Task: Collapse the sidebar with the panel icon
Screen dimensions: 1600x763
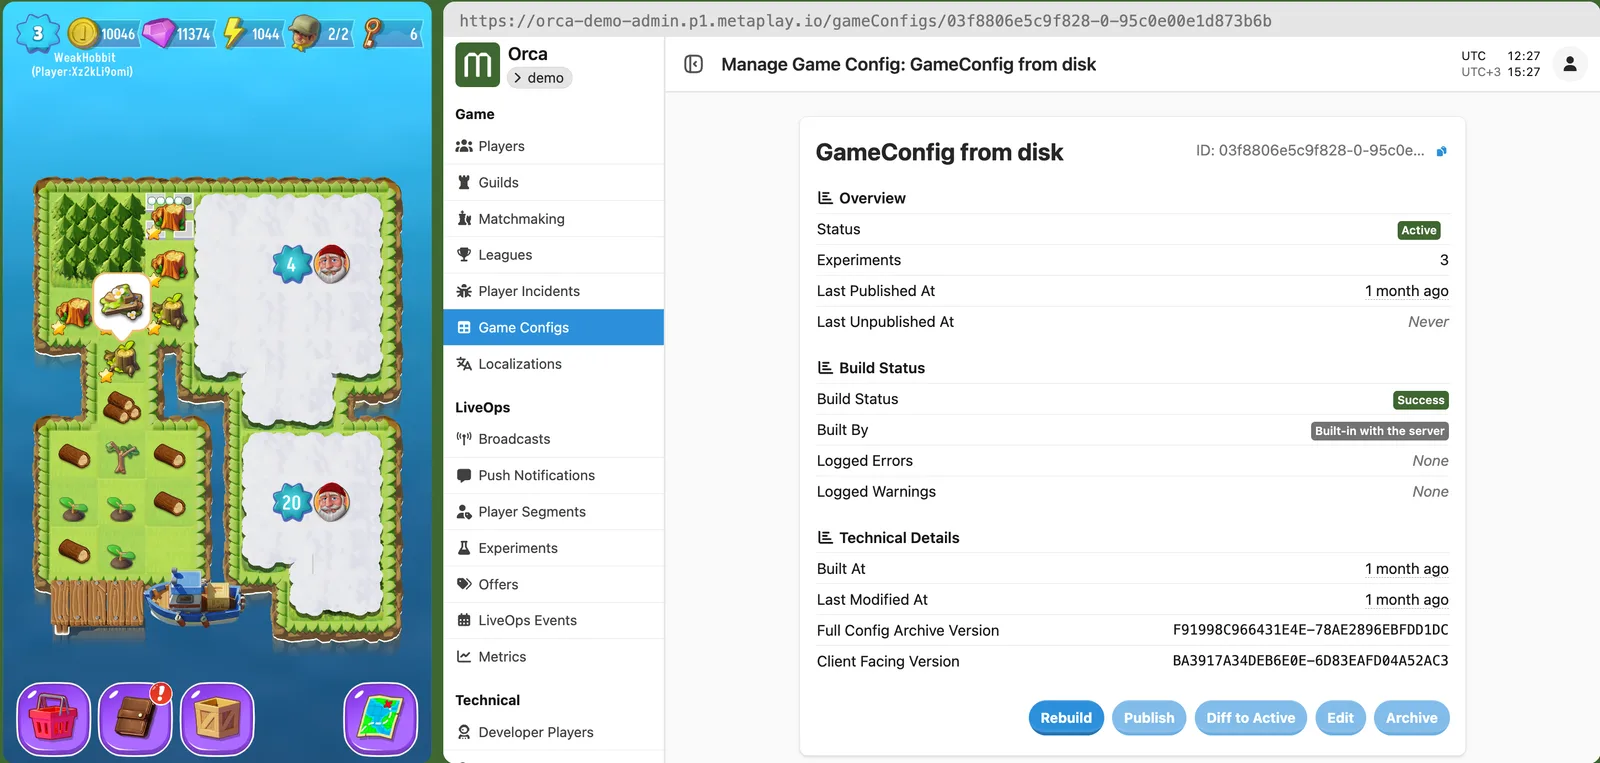Action: (693, 64)
